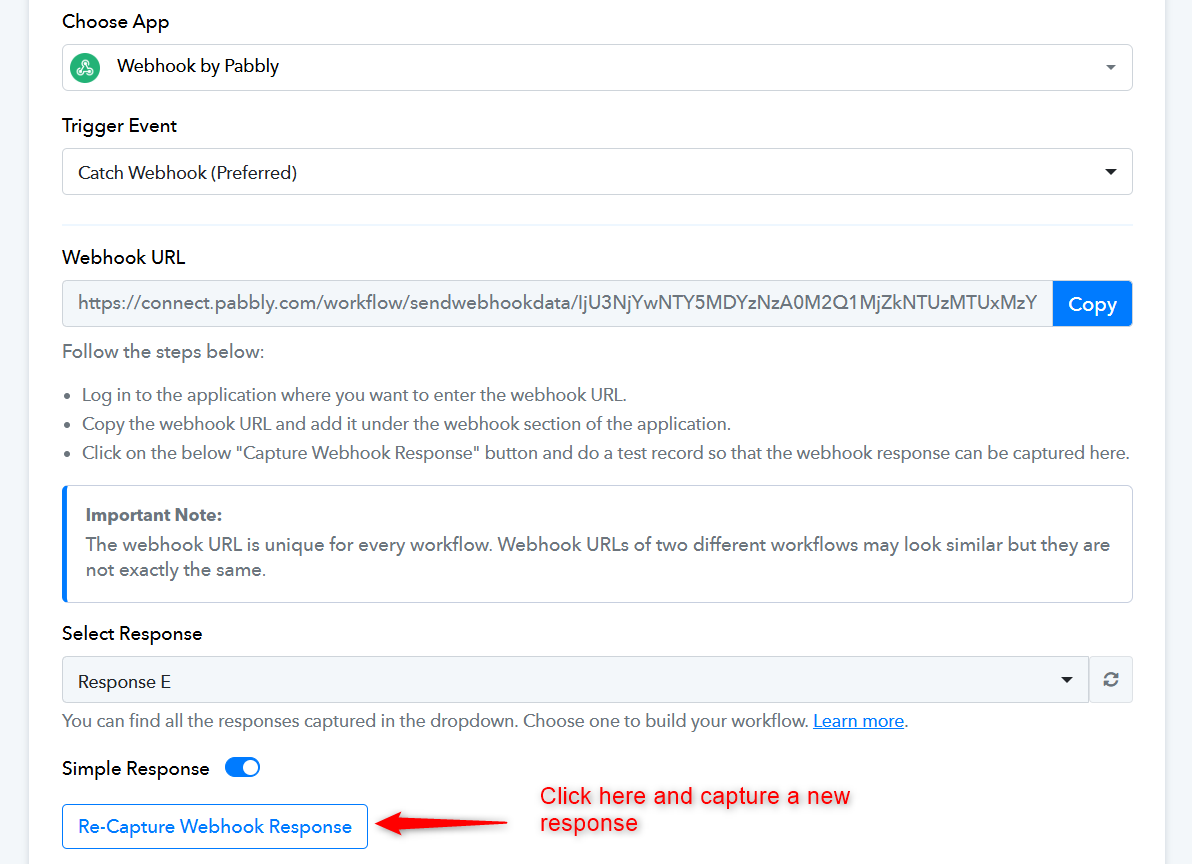Viewport: 1192px width, 864px height.
Task: Click the green Webhook by Pabbly app icon
Action: (x=85, y=68)
